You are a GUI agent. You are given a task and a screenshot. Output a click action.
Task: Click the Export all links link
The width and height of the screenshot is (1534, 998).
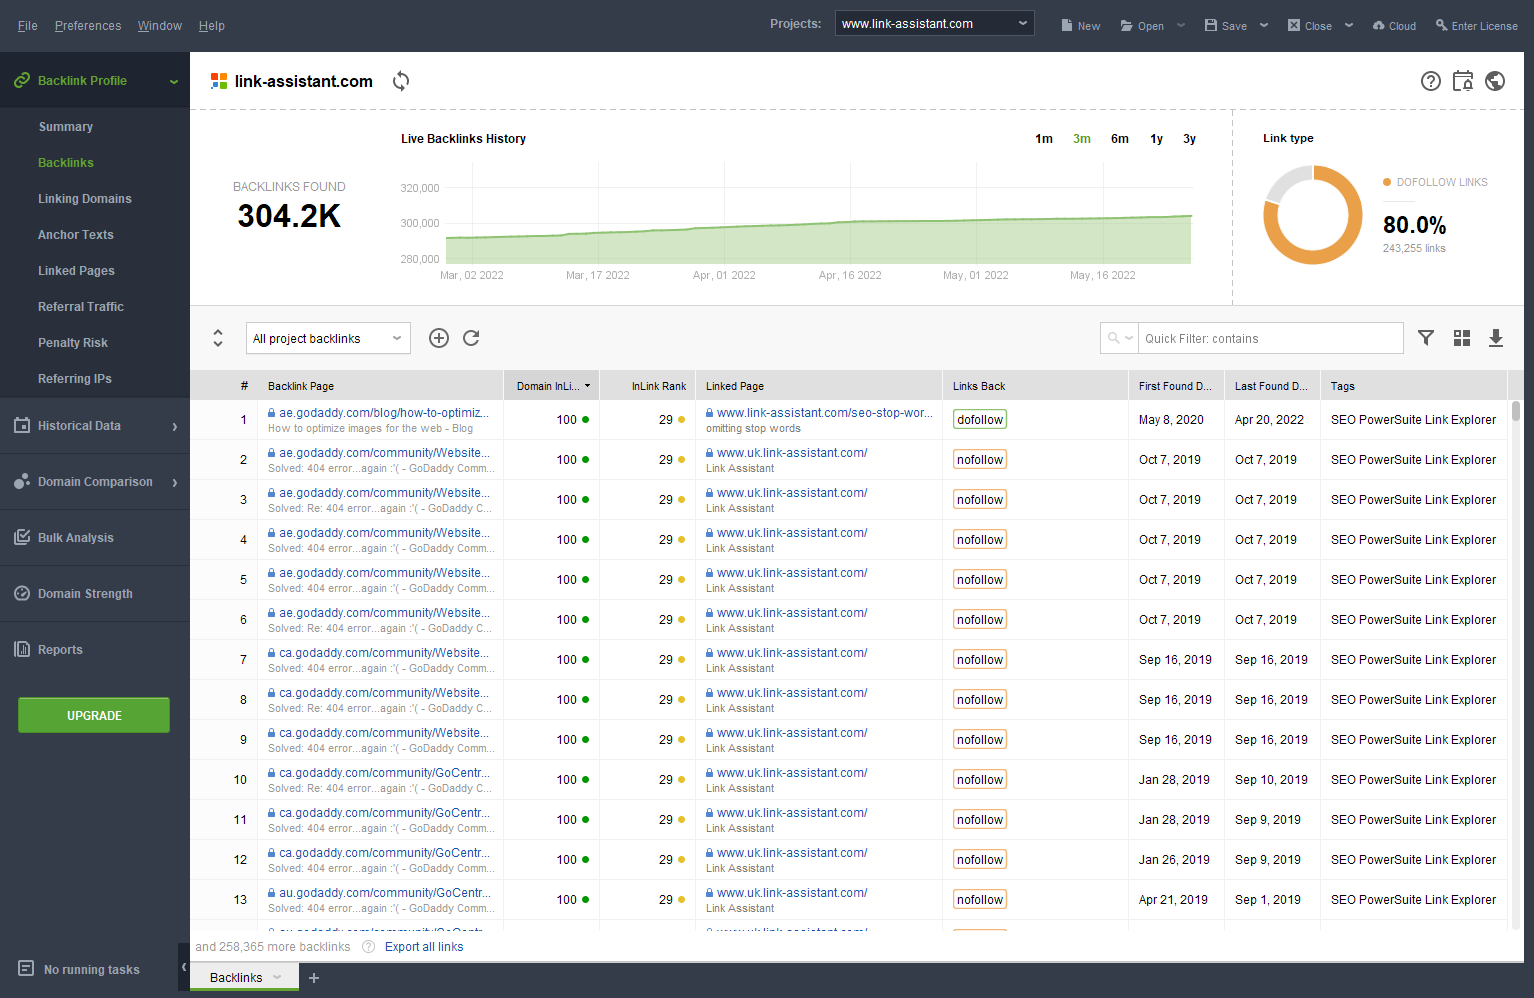(x=424, y=947)
